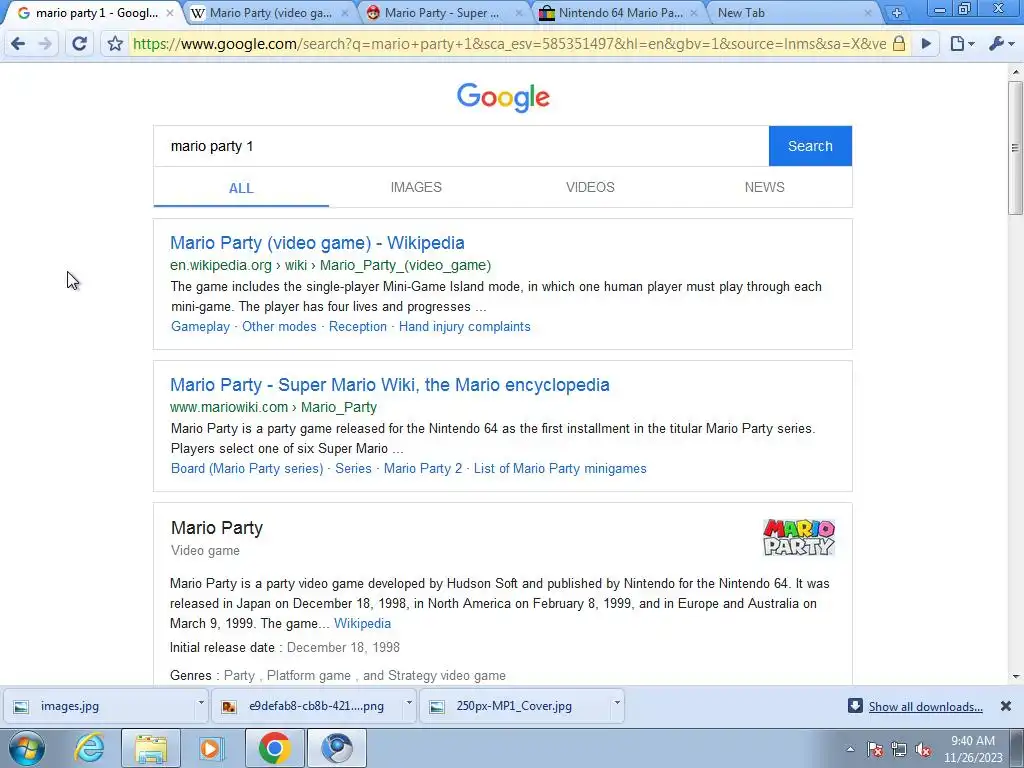The image size is (1024, 768).
Task: Switch to Nintendo 64 Mario Party tab
Action: pyautogui.click(x=618, y=13)
